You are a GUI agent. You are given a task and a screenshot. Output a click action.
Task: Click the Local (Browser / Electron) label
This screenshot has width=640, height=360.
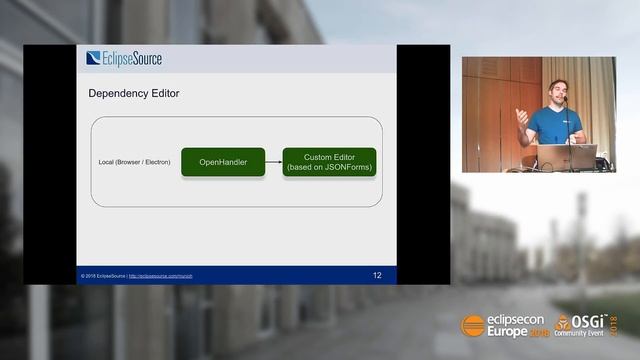click(x=134, y=162)
